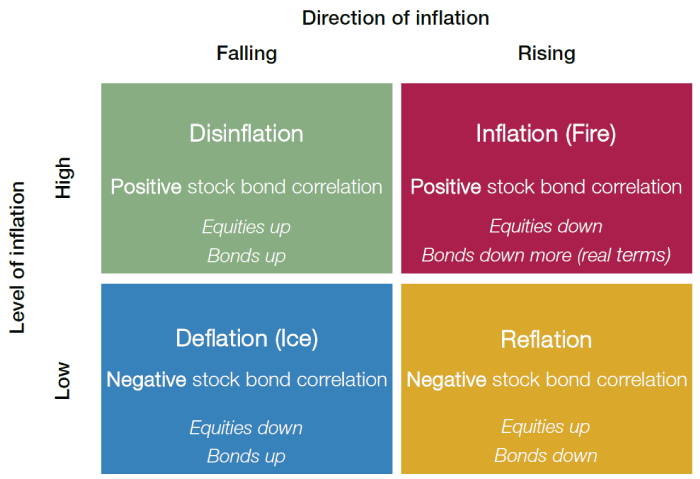
Task: Select the Deflation (Ice) title
Action: pyautogui.click(x=247, y=338)
